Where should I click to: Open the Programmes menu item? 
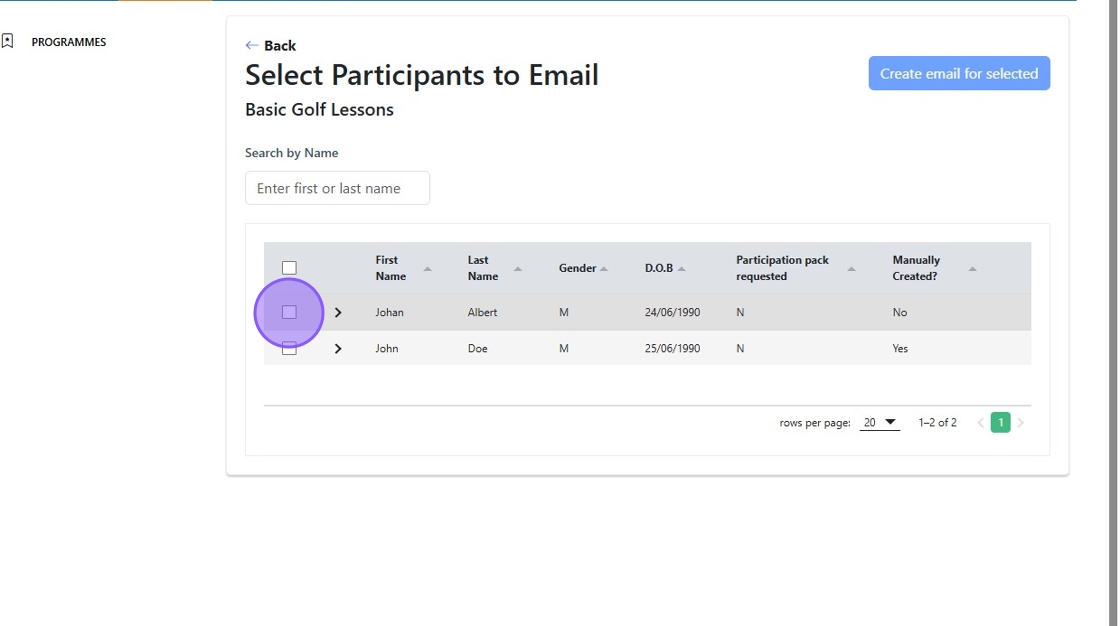click(x=68, y=42)
